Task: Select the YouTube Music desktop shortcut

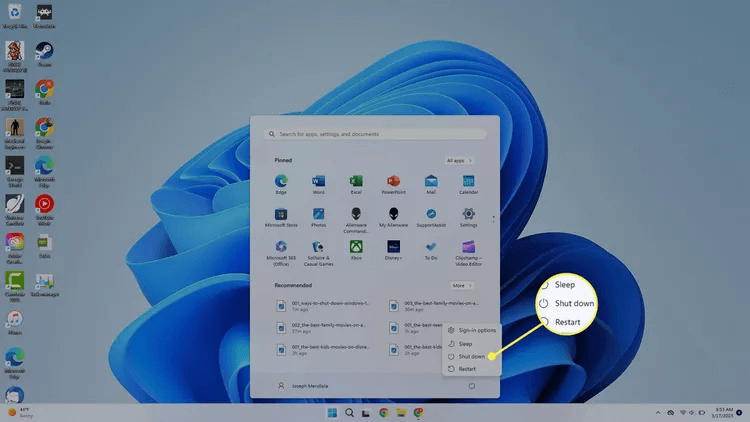Action: [44, 210]
